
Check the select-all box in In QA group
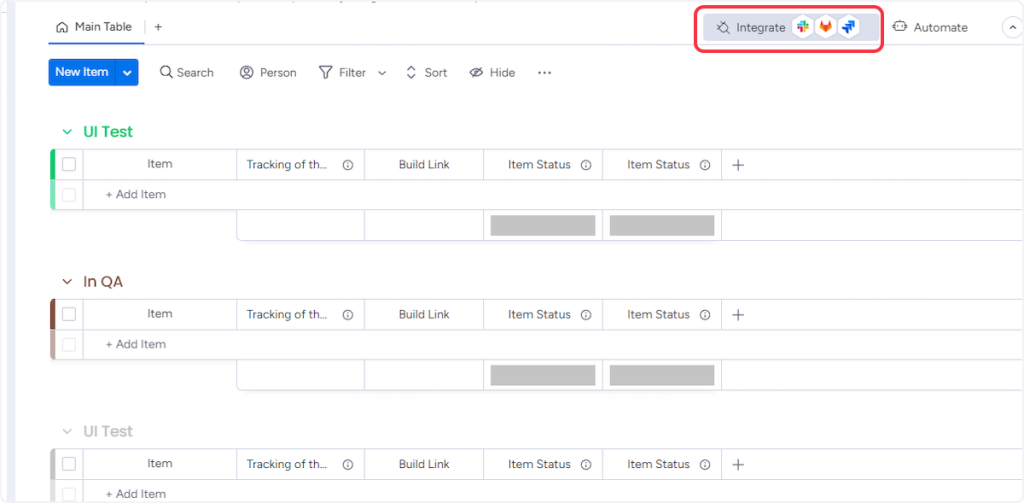(x=69, y=314)
